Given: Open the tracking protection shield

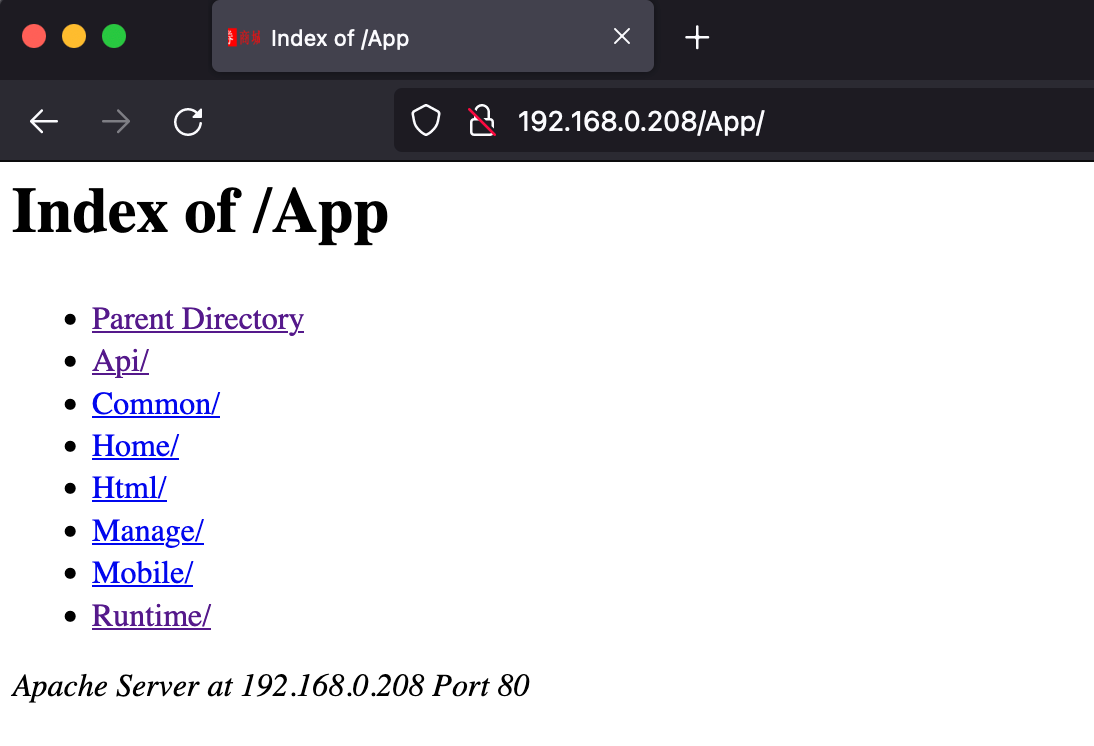Looking at the screenshot, I should click(x=427, y=122).
